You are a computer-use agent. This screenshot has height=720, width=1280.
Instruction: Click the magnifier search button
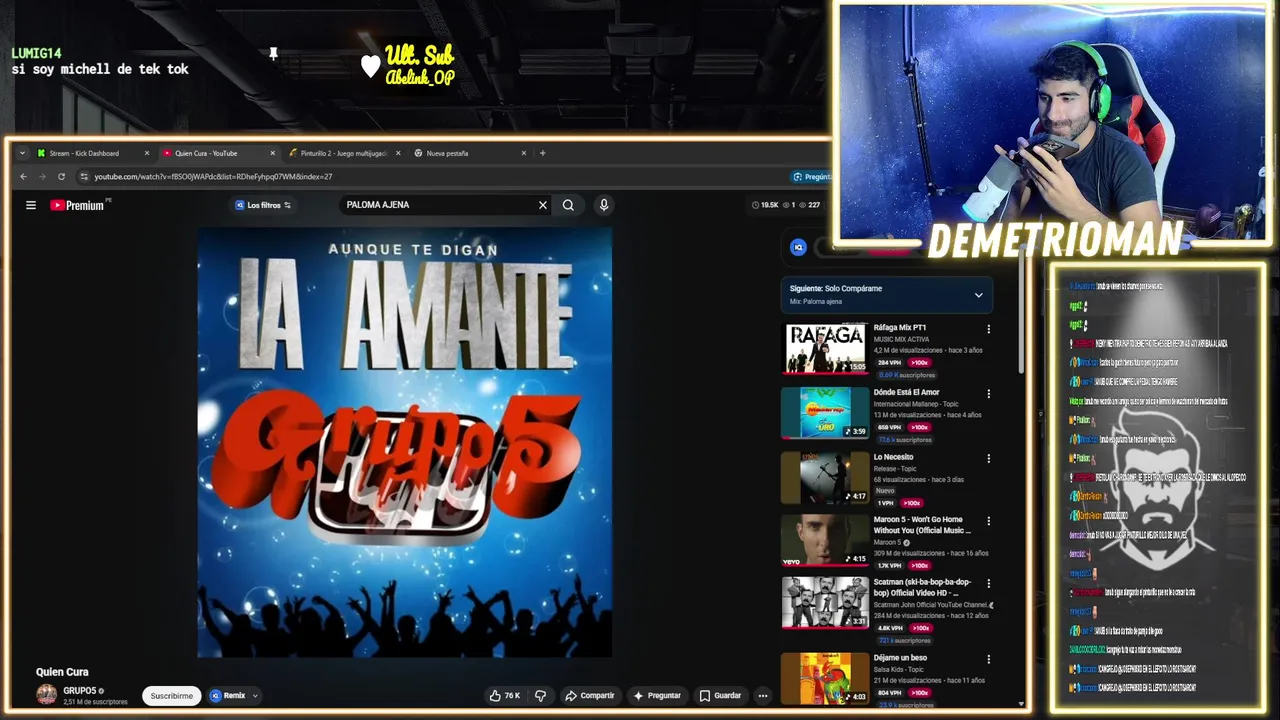coord(568,205)
